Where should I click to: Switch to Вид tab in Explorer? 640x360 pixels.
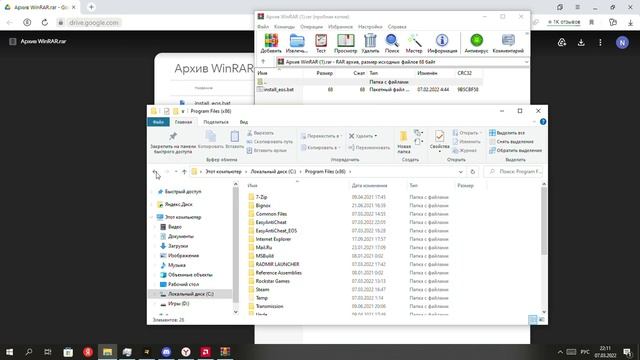pyautogui.click(x=244, y=122)
